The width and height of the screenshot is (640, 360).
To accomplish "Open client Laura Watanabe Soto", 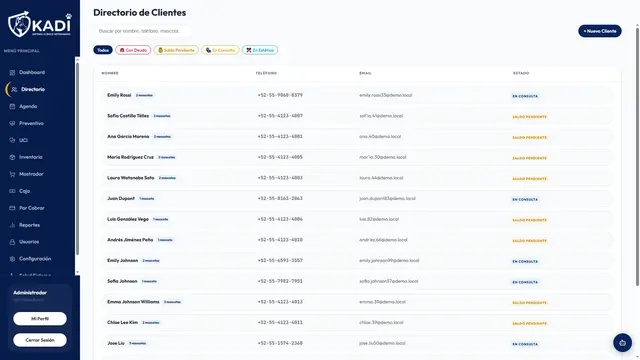I will coord(357,178).
